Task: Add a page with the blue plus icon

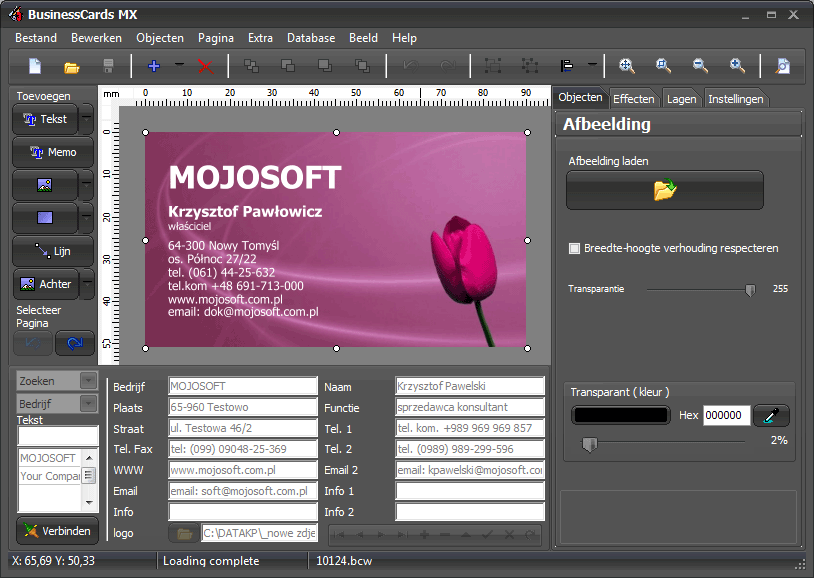Action: 154,66
